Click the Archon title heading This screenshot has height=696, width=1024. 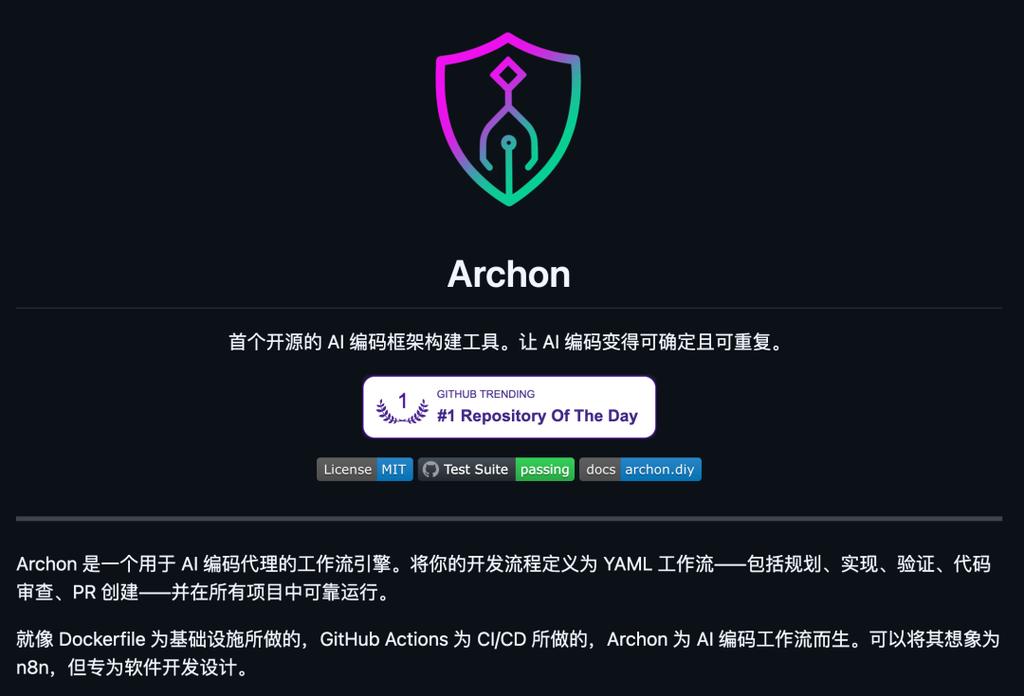pos(509,274)
